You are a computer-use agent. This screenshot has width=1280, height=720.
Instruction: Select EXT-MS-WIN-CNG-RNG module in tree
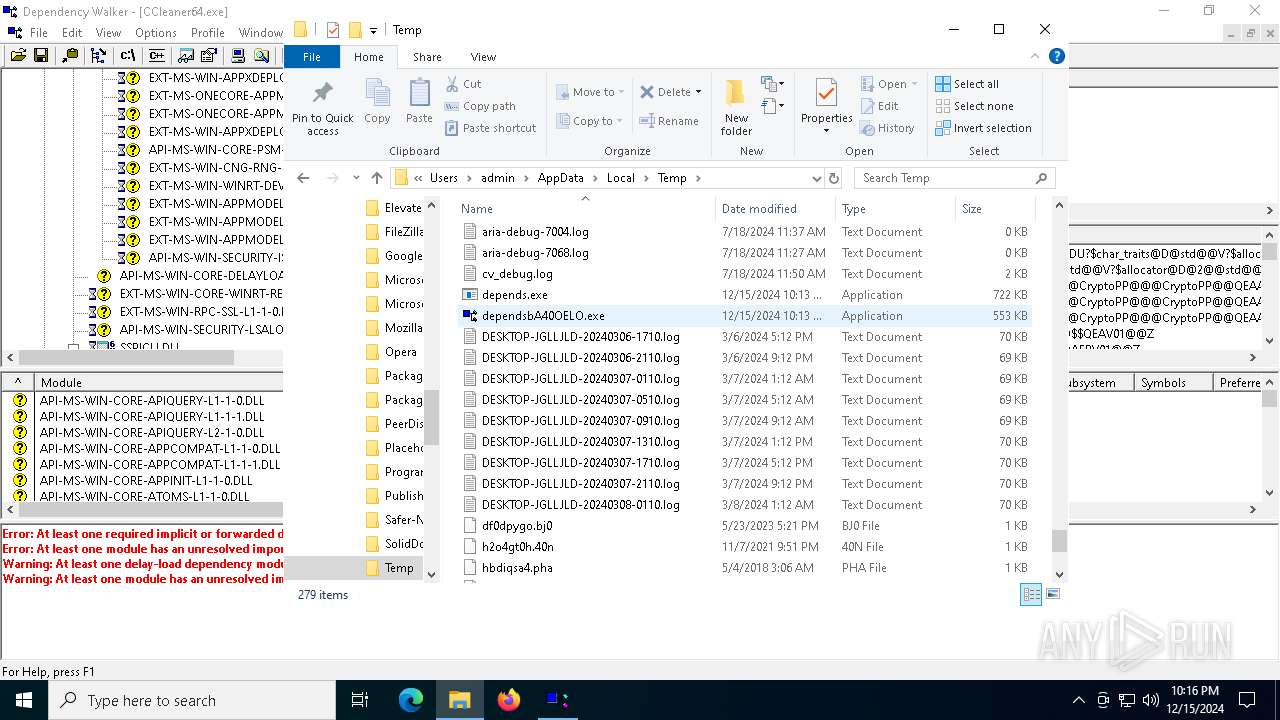[x=215, y=167]
